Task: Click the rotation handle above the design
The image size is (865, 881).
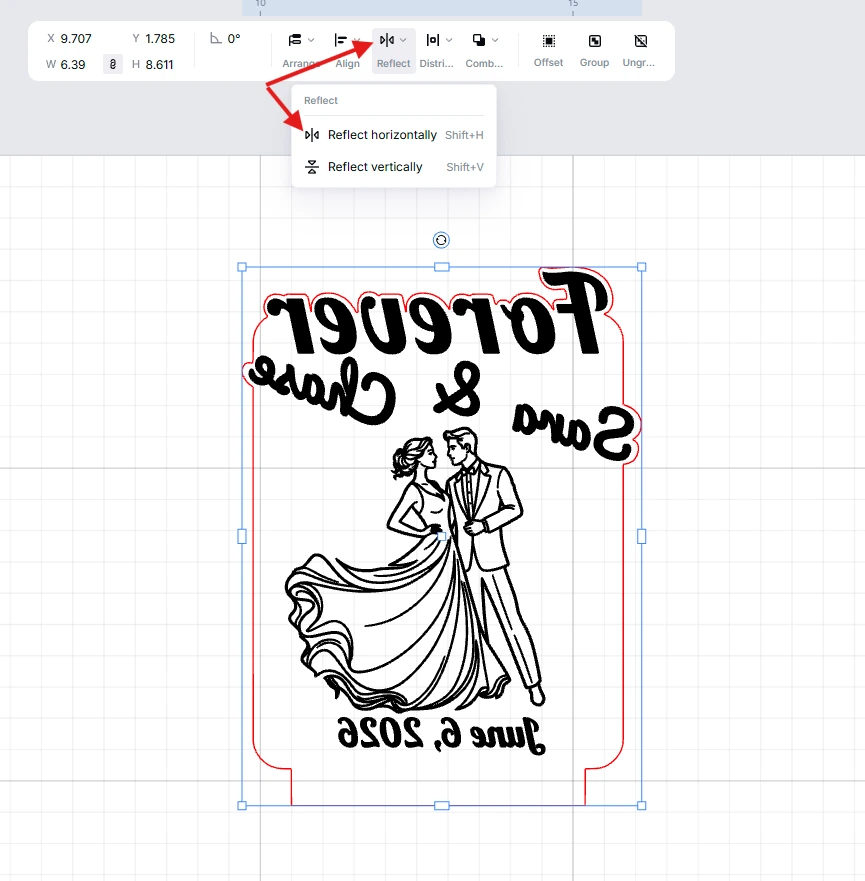Action: click(x=441, y=240)
